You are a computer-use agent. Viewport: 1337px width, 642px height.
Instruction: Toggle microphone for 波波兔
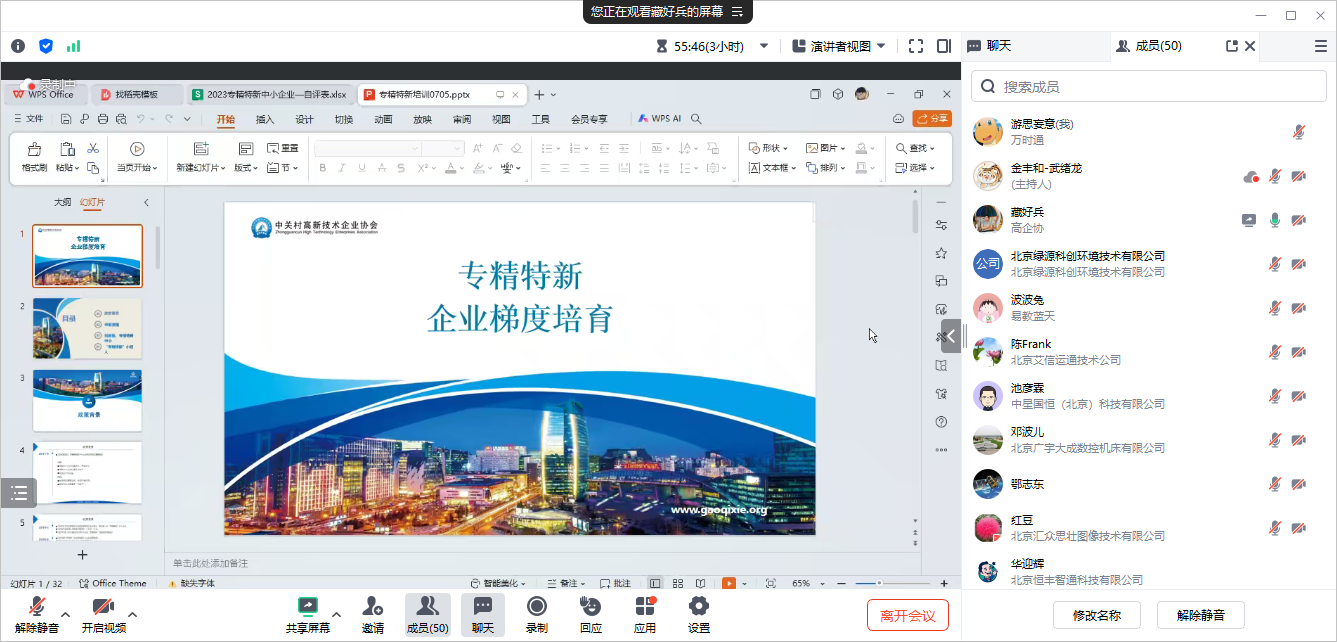(x=1275, y=308)
